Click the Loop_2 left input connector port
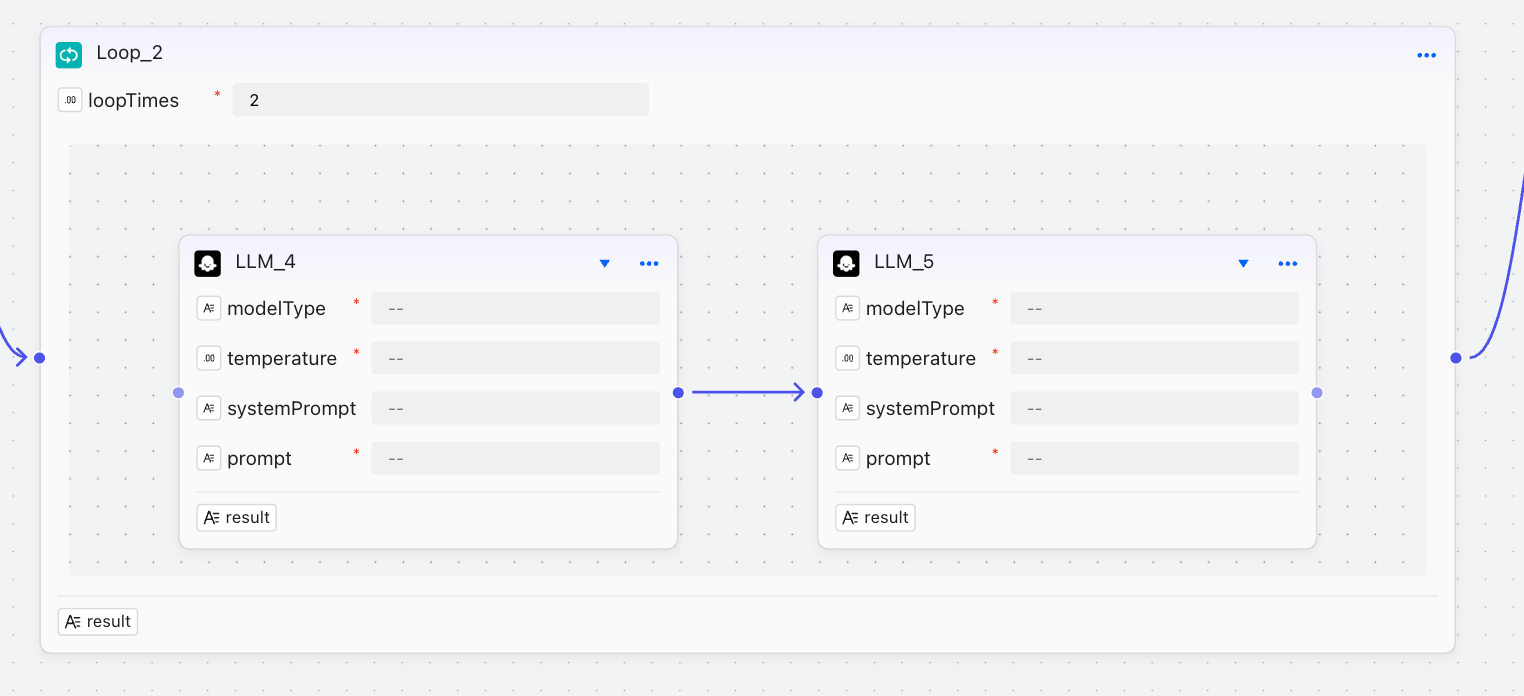This screenshot has width=1524, height=696. (x=40, y=357)
